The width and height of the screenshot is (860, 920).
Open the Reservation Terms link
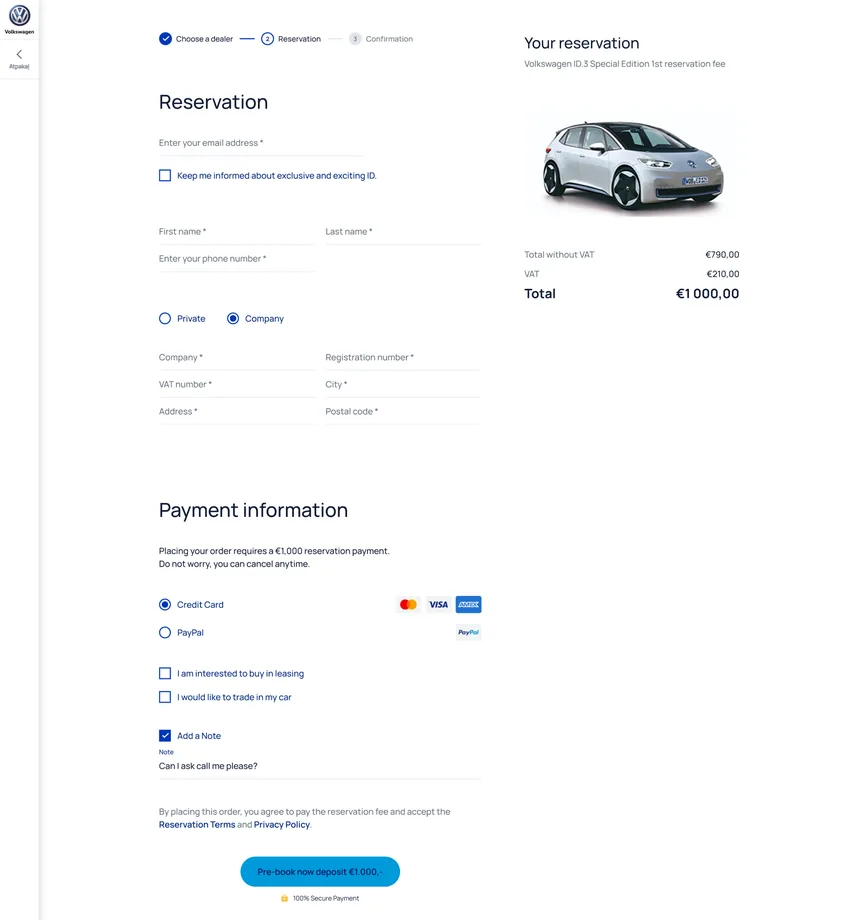[x=197, y=824]
